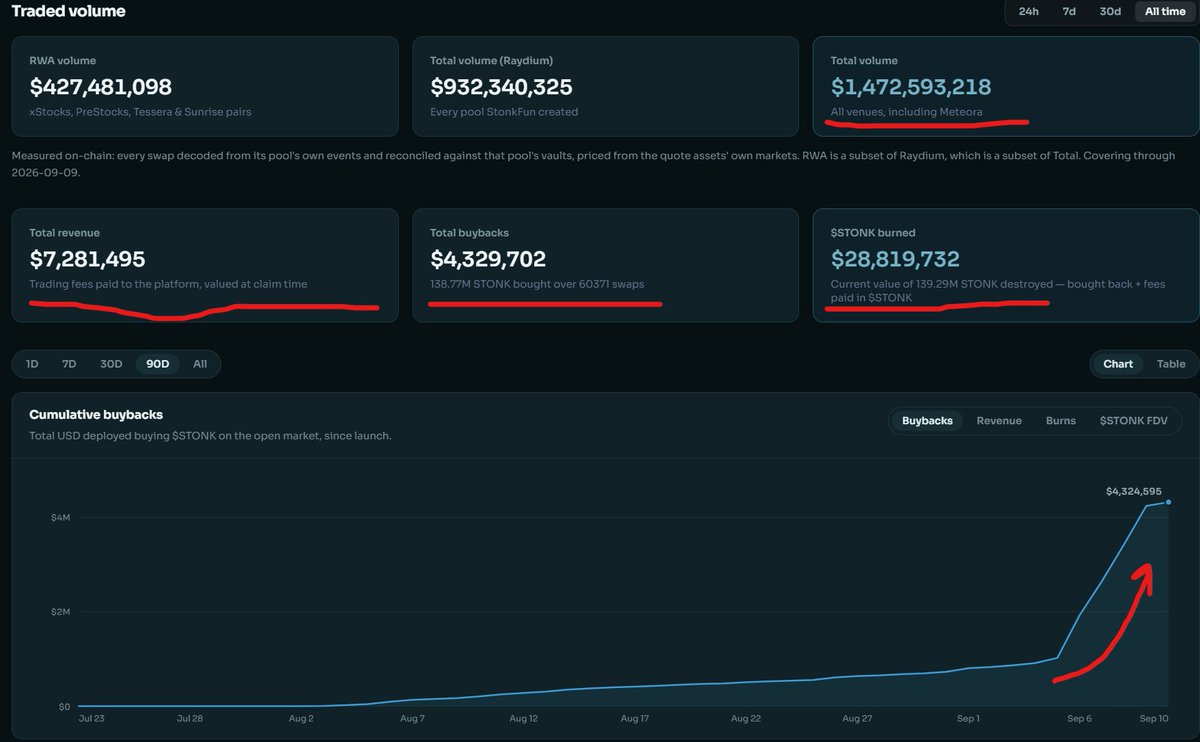Image resolution: width=1200 pixels, height=742 pixels.
Task: Click the $932,340,325 Raydium volume value
Action: [501, 87]
